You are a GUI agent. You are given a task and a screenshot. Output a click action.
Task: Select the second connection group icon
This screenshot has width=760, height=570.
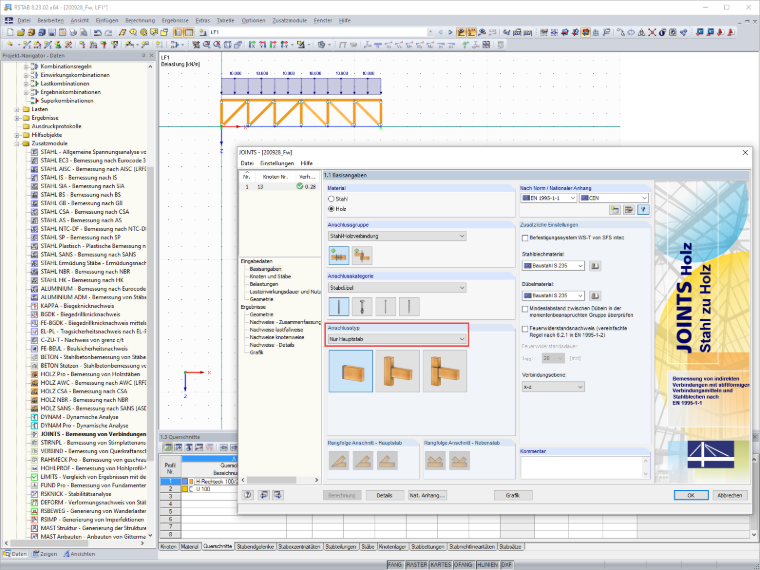[362, 255]
